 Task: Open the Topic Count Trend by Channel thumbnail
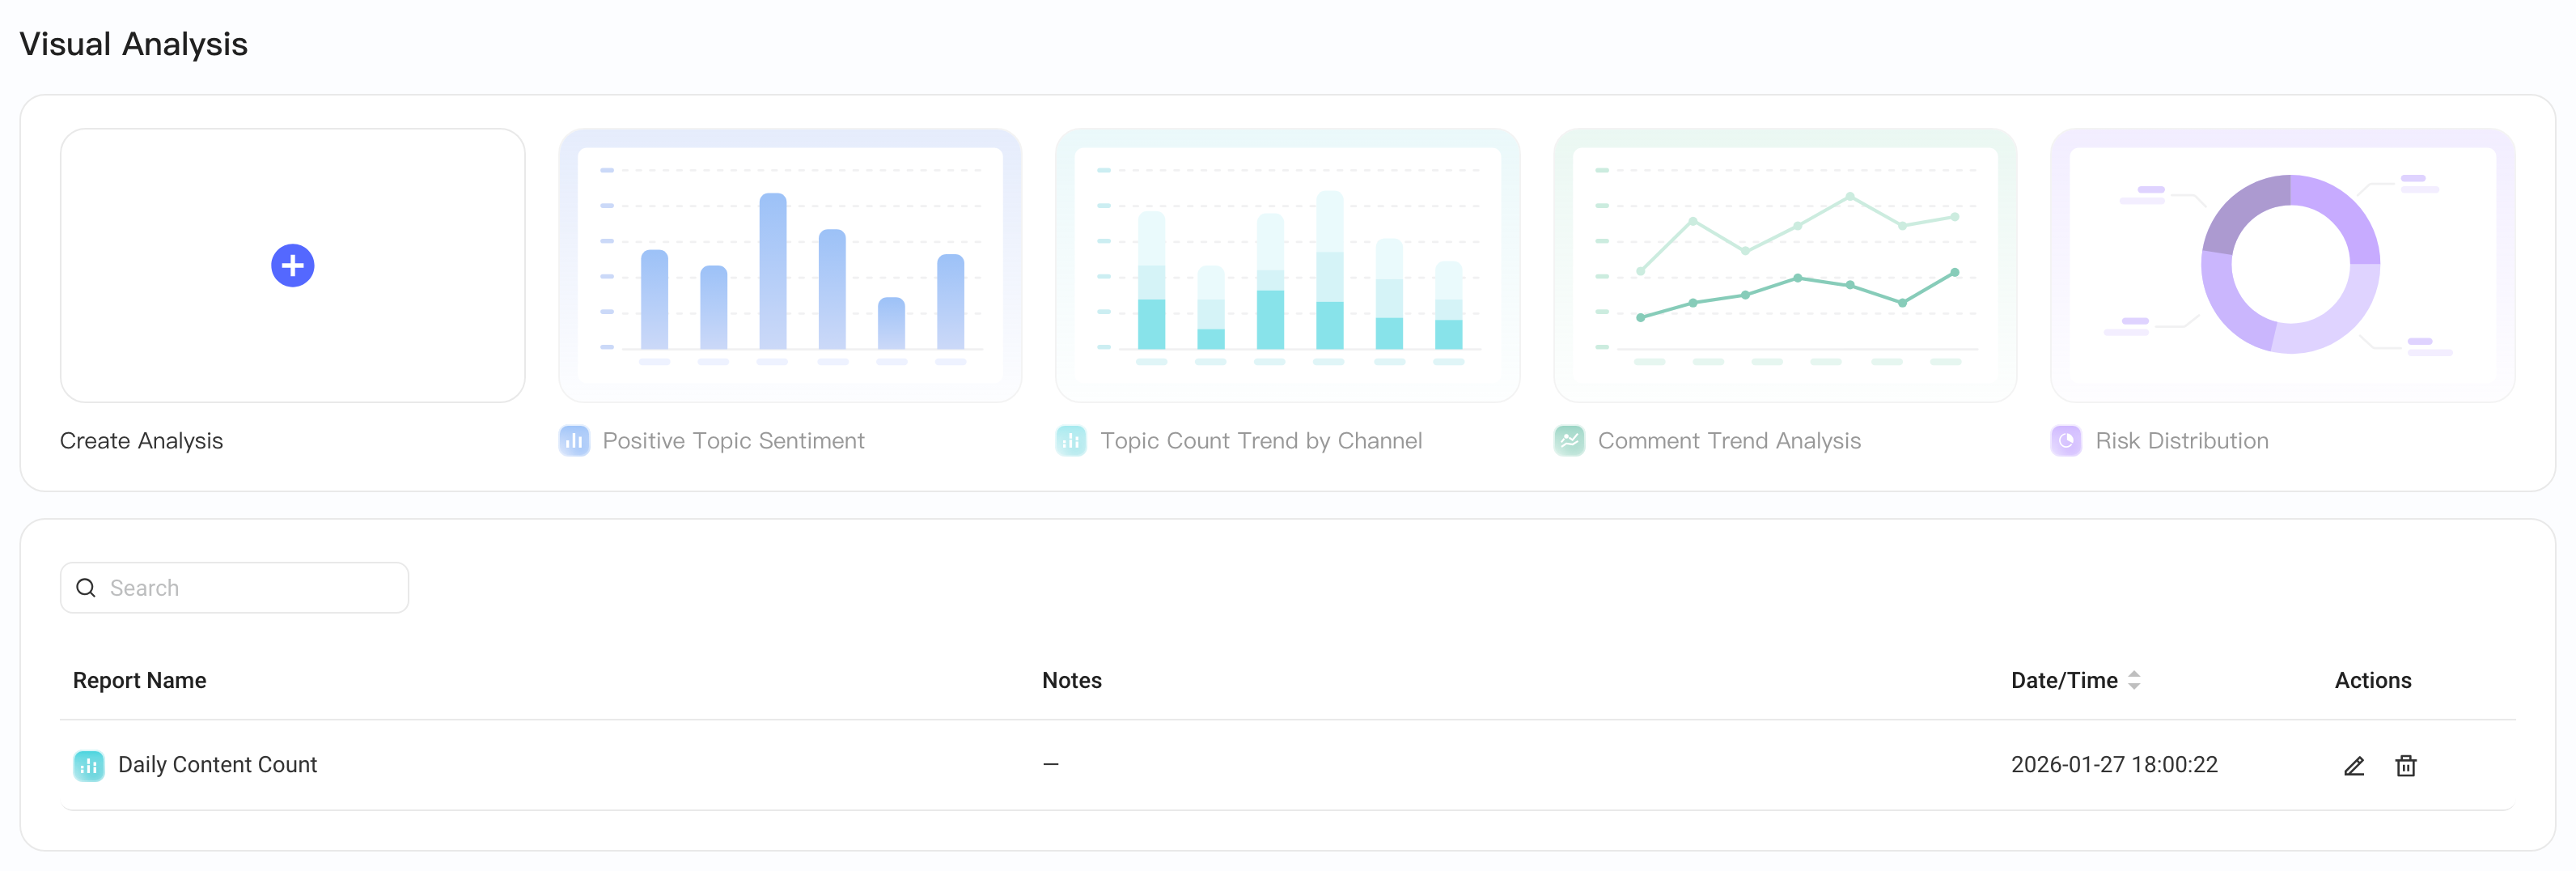pyautogui.click(x=1288, y=265)
